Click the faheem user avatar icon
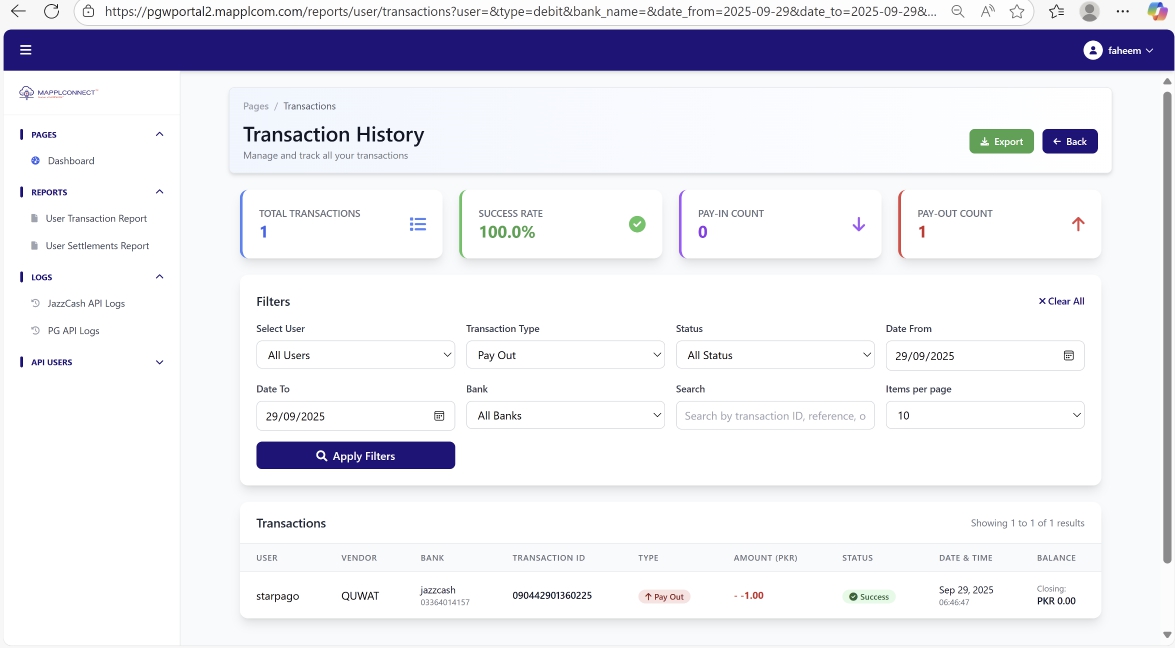Viewport: 1175px width, 648px height. coord(1093,50)
